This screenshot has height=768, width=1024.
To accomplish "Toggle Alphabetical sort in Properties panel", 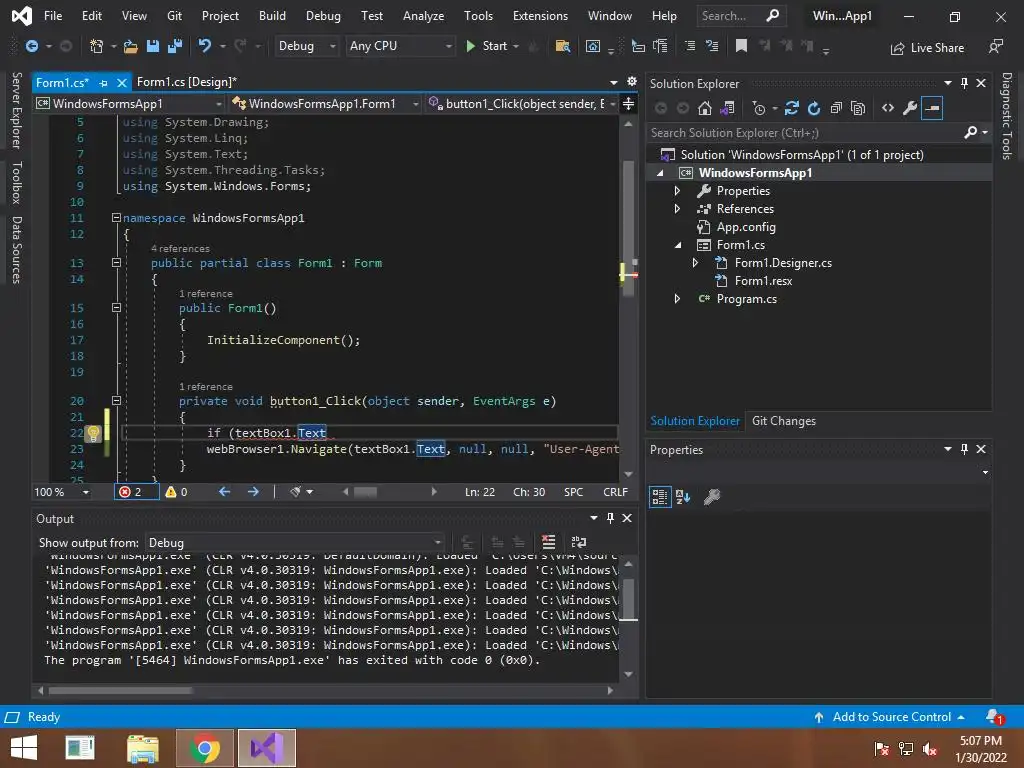I will (x=683, y=497).
